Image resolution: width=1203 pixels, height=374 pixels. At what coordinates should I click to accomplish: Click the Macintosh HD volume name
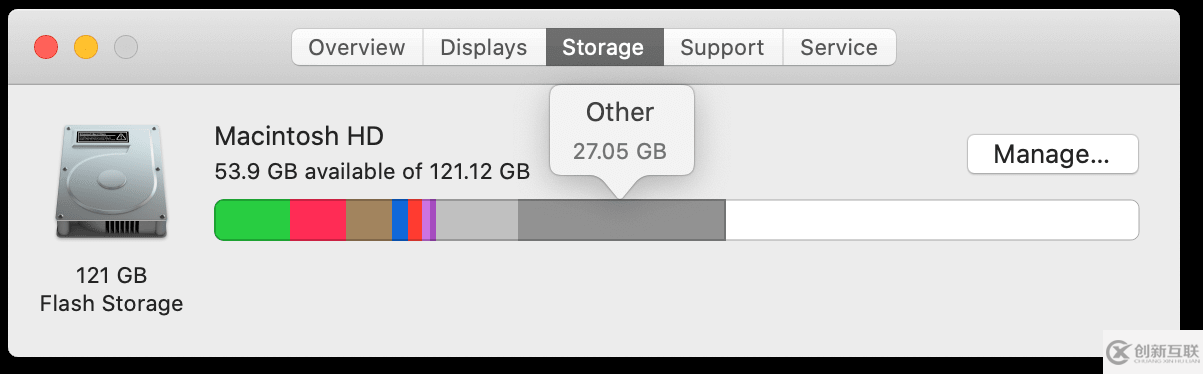[299, 136]
